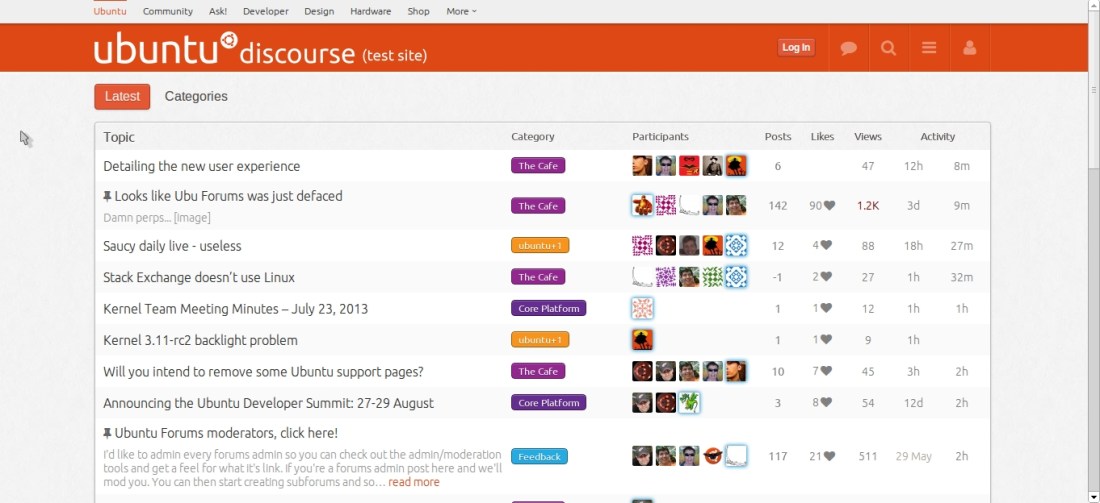Click the 142 posts count

click(x=777, y=206)
